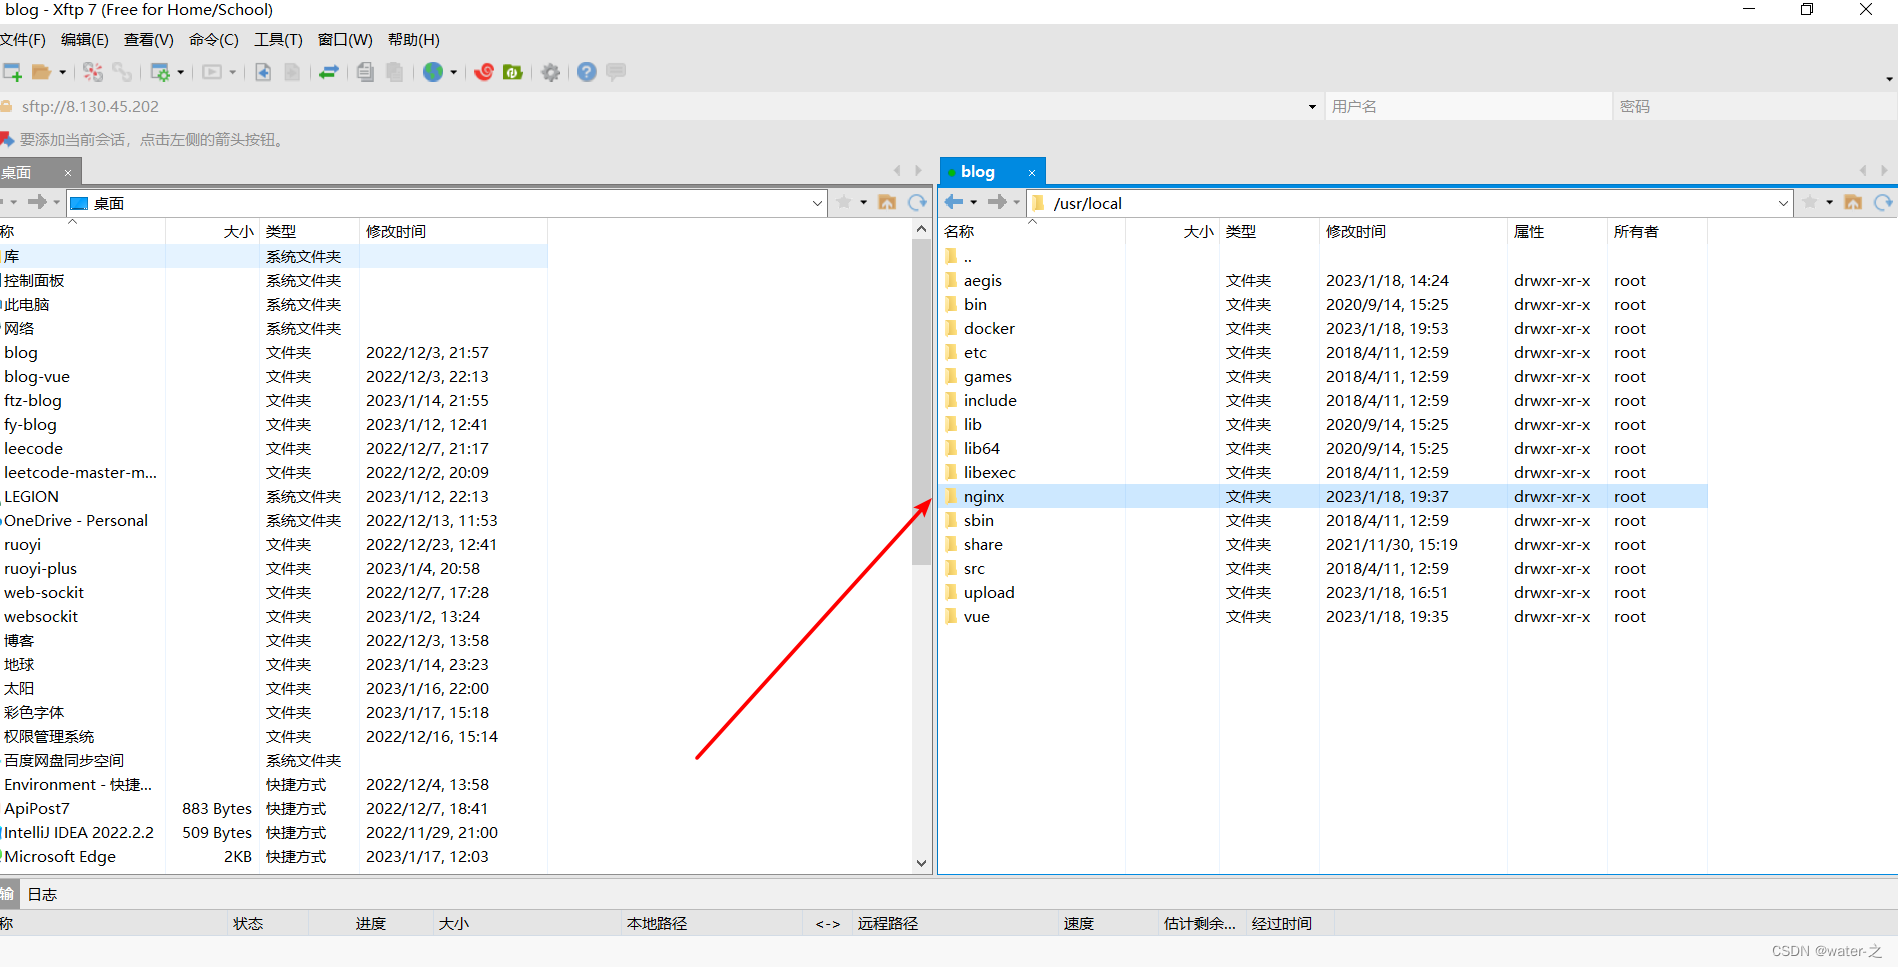The width and height of the screenshot is (1898, 967).
Task: Close the blog session tab
Action: click(x=1032, y=173)
